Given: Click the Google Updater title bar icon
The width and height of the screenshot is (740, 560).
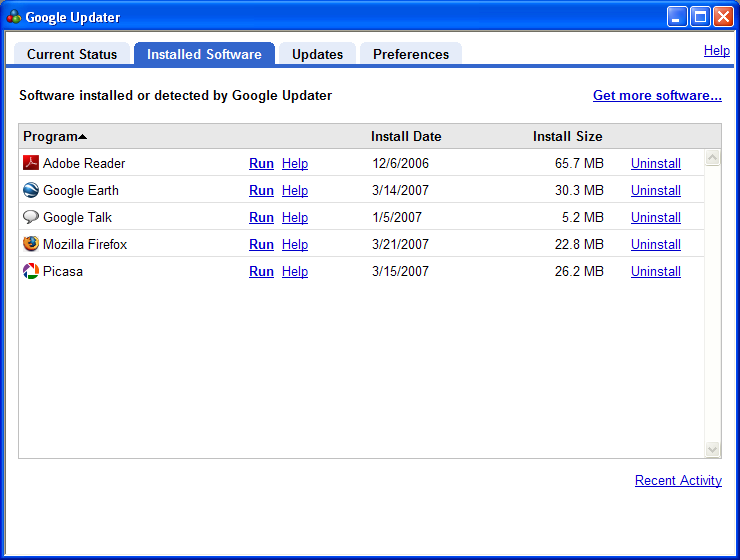Looking at the screenshot, I should (14, 17).
